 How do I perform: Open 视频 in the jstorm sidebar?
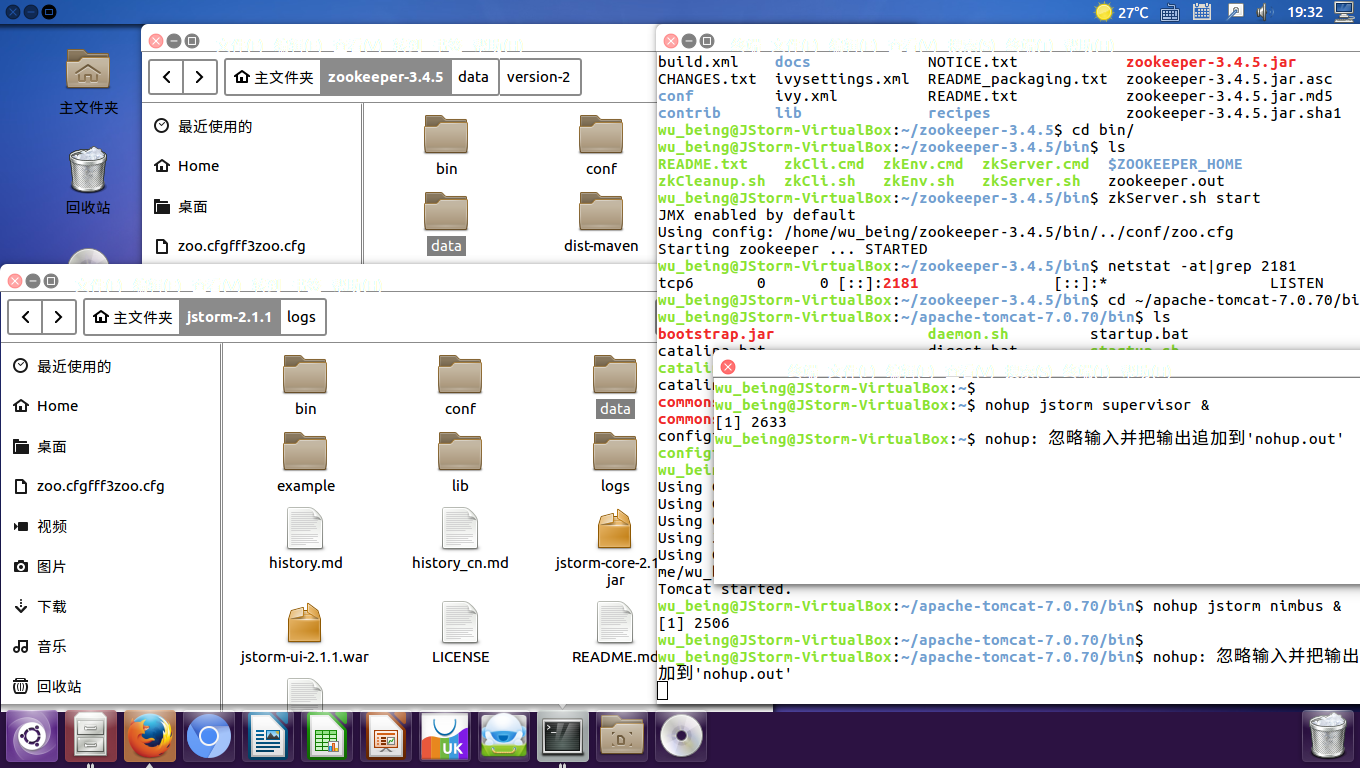coord(110,526)
